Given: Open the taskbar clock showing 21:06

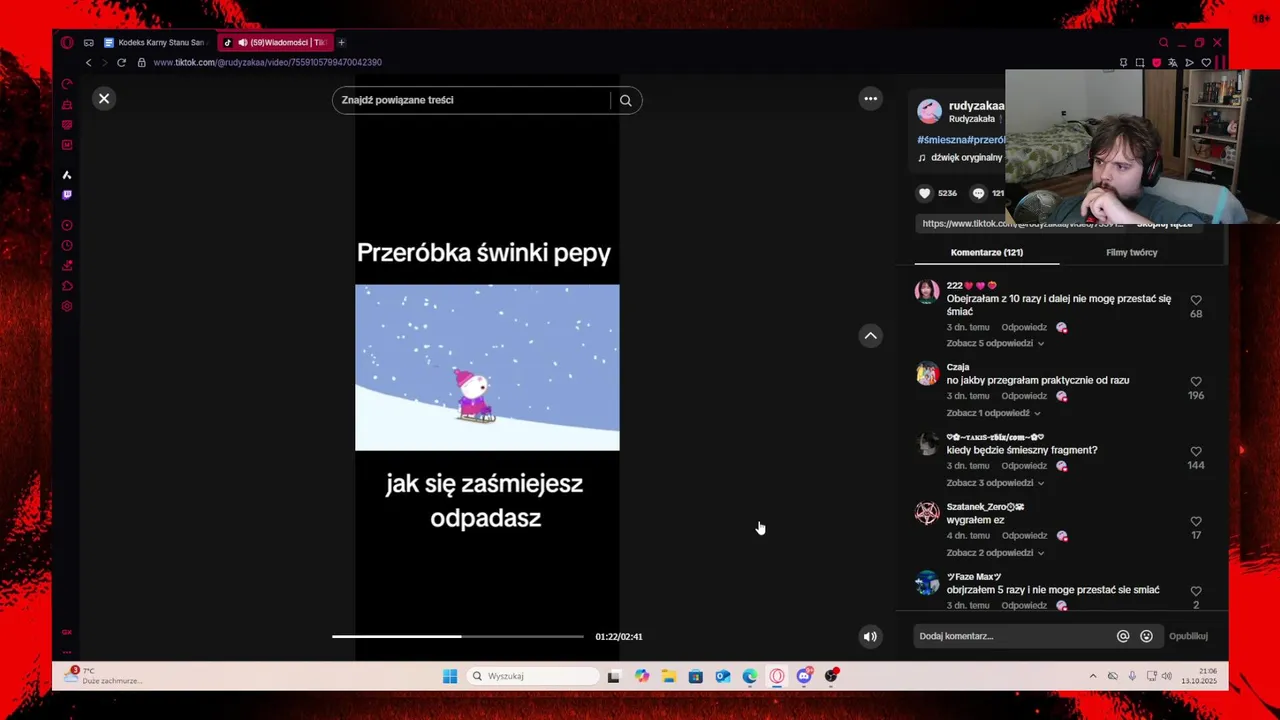Looking at the screenshot, I should [x=1198, y=676].
